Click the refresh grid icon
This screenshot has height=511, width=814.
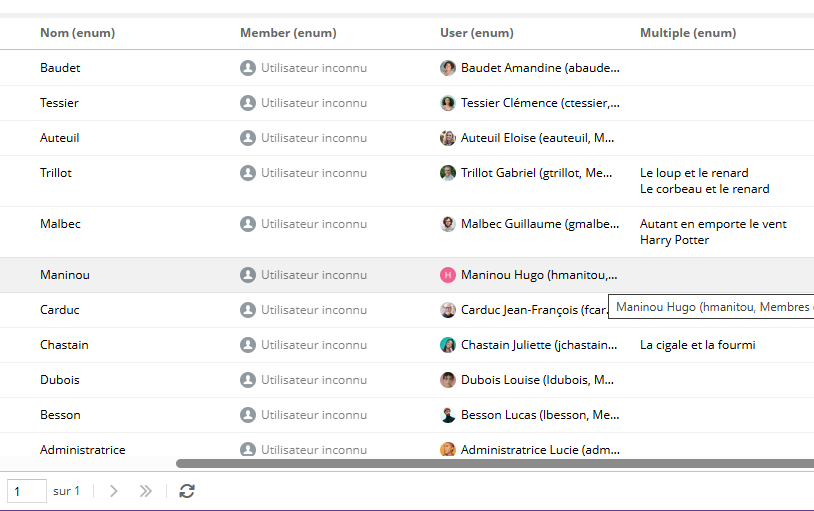(x=187, y=491)
